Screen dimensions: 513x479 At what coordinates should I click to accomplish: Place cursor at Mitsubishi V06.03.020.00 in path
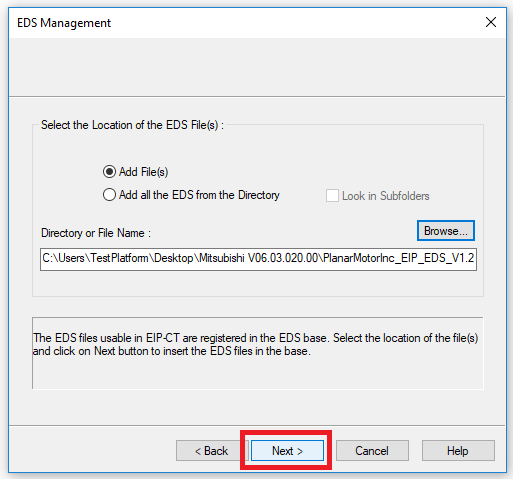click(x=259, y=258)
